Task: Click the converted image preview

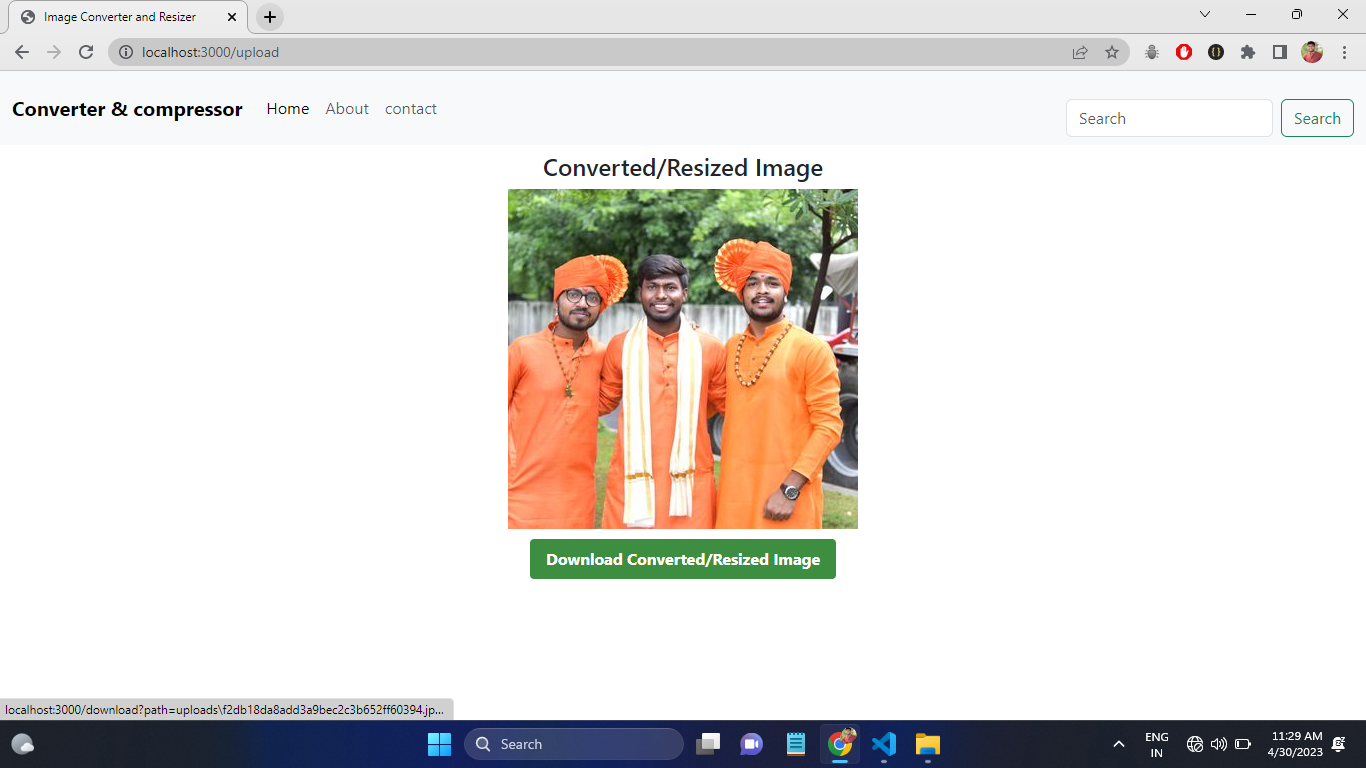Action: [683, 359]
